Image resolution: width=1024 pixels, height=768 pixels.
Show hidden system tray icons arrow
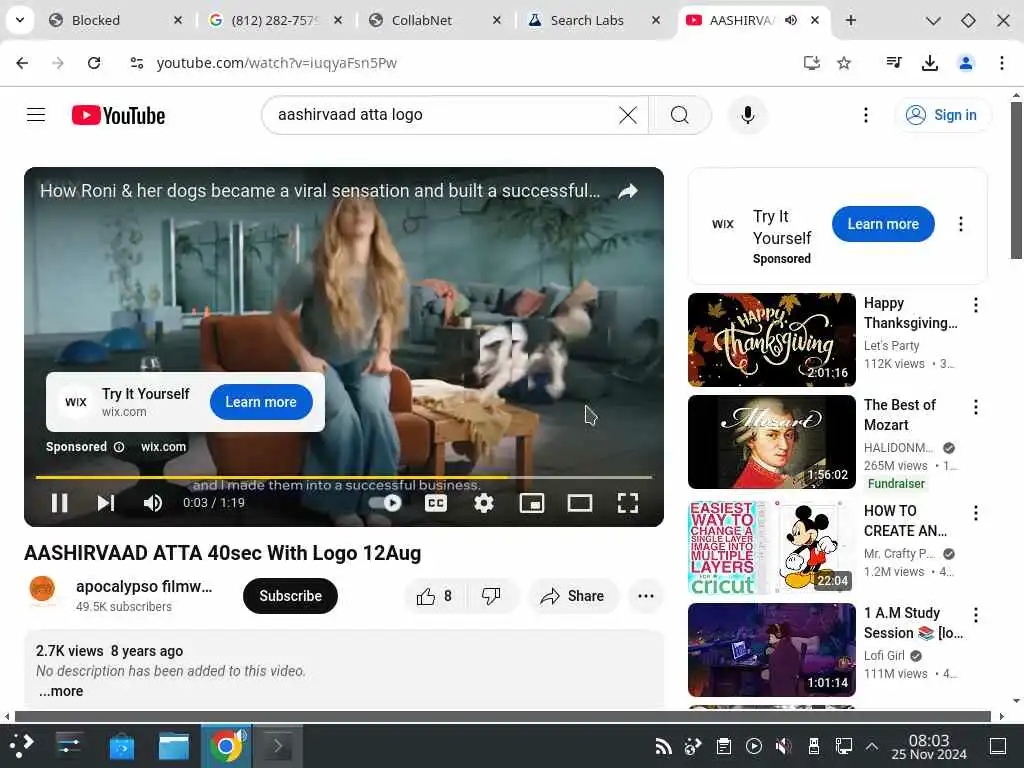[871, 746]
